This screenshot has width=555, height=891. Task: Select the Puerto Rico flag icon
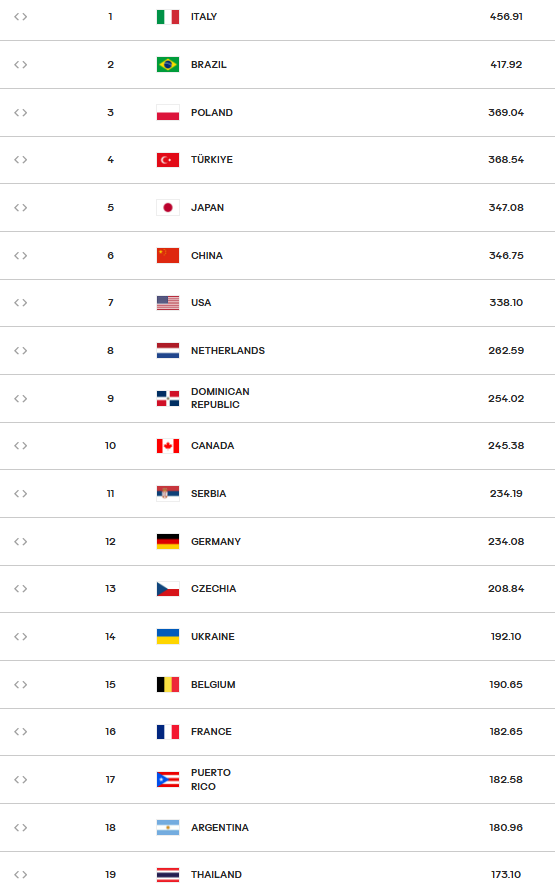click(168, 780)
